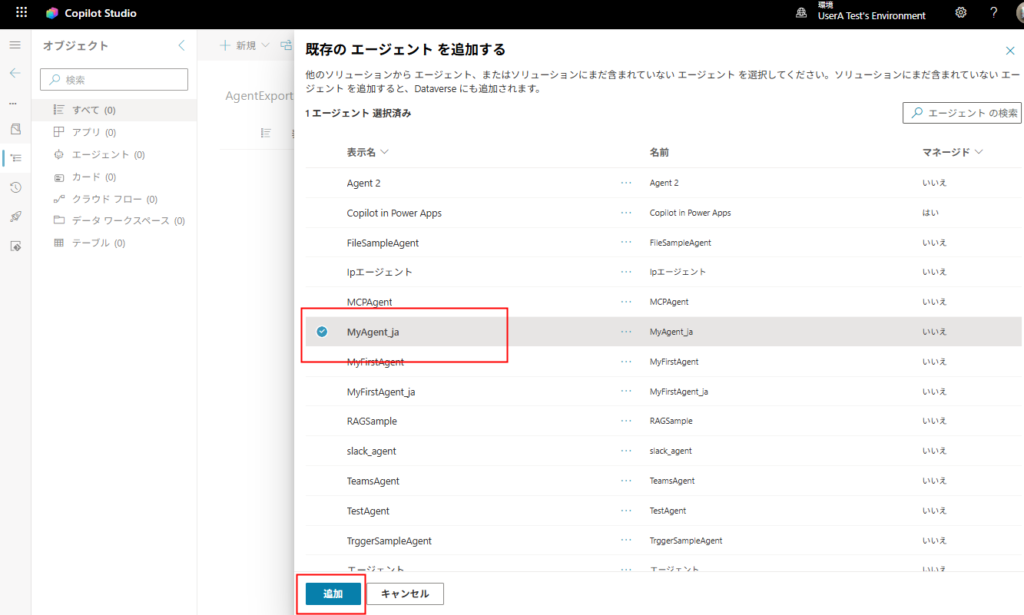The height and width of the screenshot is (615, 1024).
Task: Click the settings gear icon
Action: pos(960,13)
